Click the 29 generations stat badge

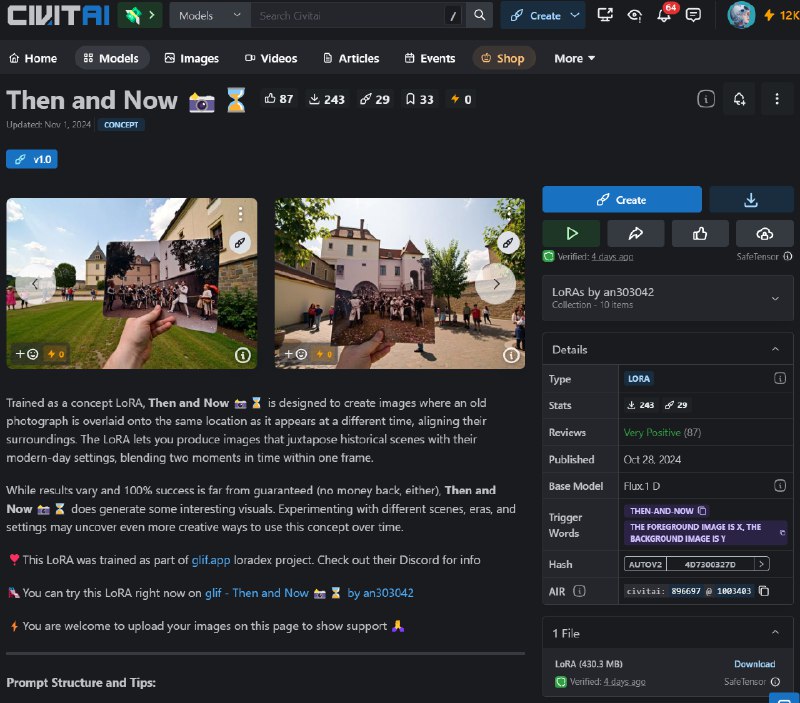[374, 99]
